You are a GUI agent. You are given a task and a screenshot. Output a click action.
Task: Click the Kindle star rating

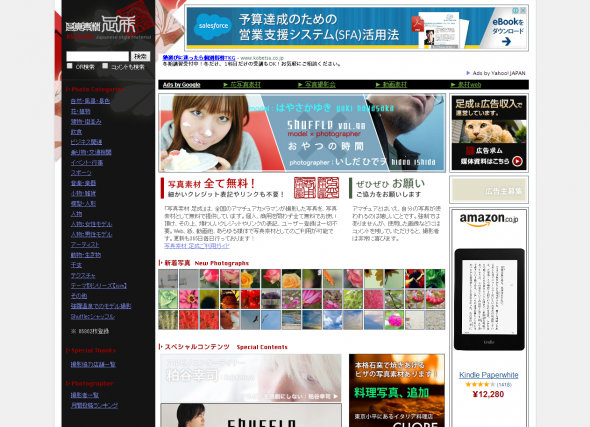(480, 384)
